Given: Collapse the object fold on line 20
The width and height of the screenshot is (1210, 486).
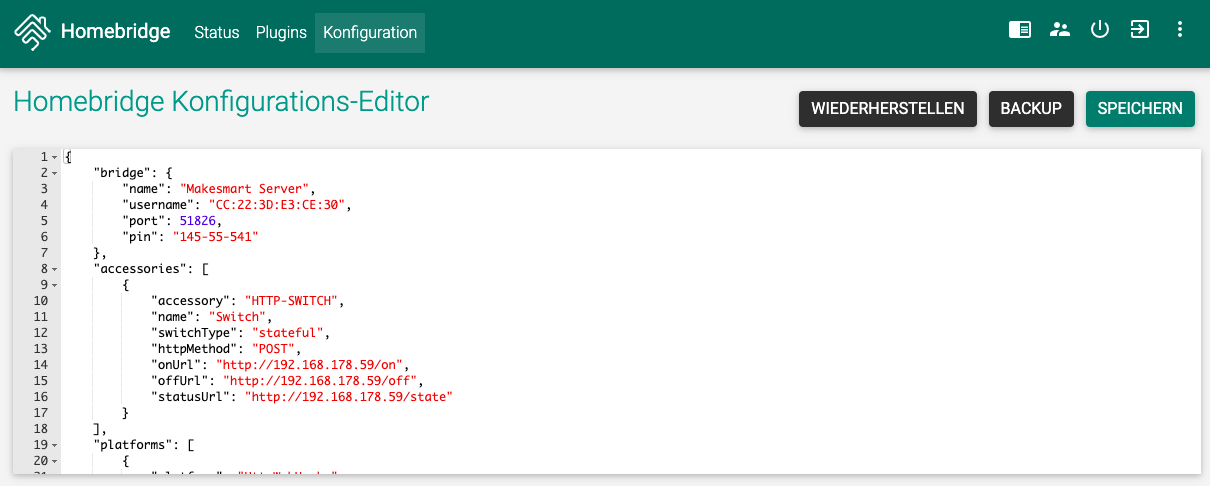Looking at the screenshot, I should 54,461.
